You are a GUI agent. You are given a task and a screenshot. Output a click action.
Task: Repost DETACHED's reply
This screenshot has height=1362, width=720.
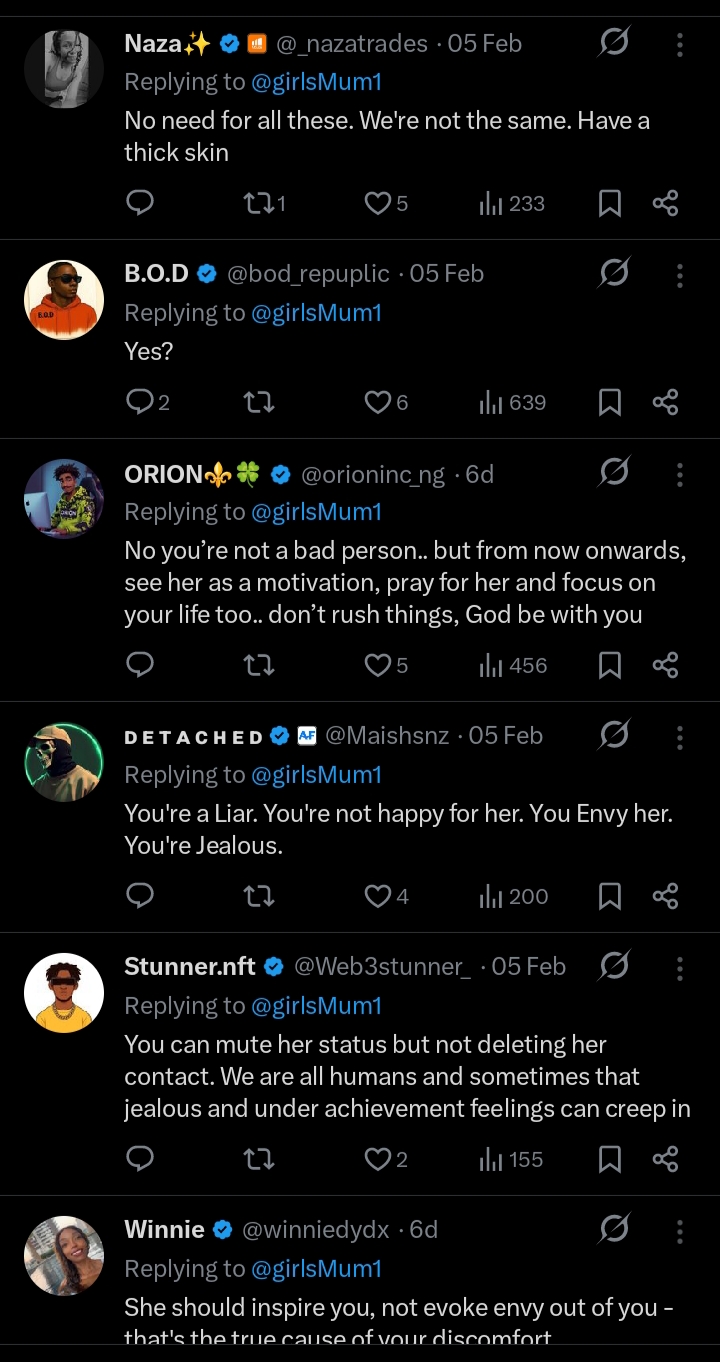[259, 896]
